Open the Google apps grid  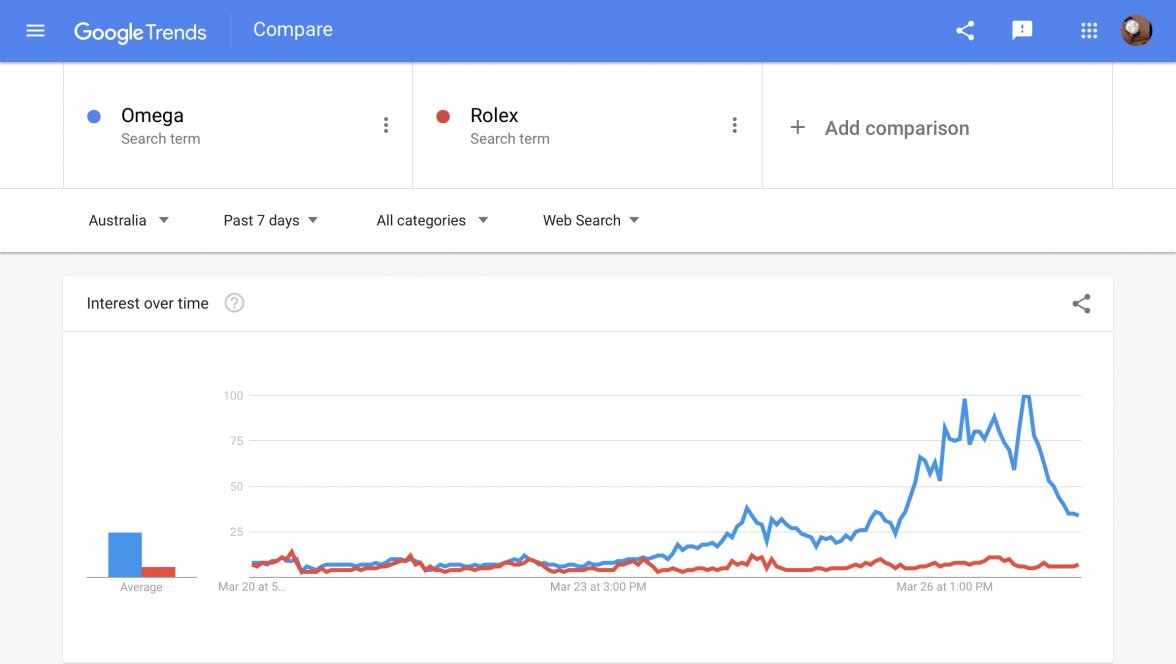[1089, 30]
